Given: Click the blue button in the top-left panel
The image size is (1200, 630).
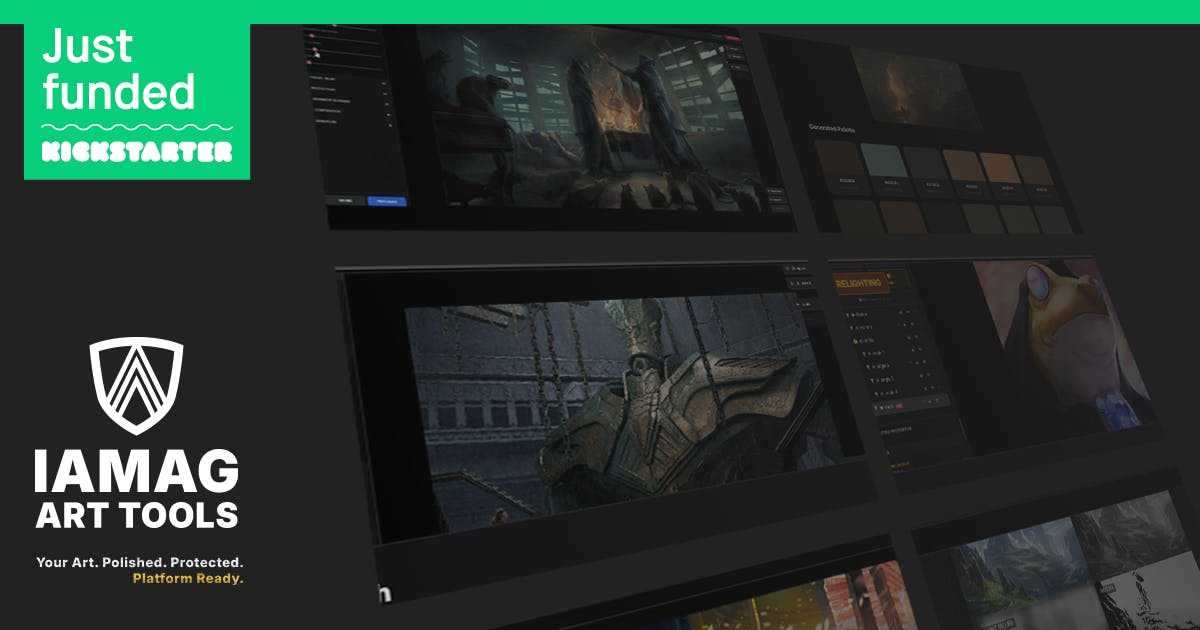Looking at the screenshot, I should [386, 201].
